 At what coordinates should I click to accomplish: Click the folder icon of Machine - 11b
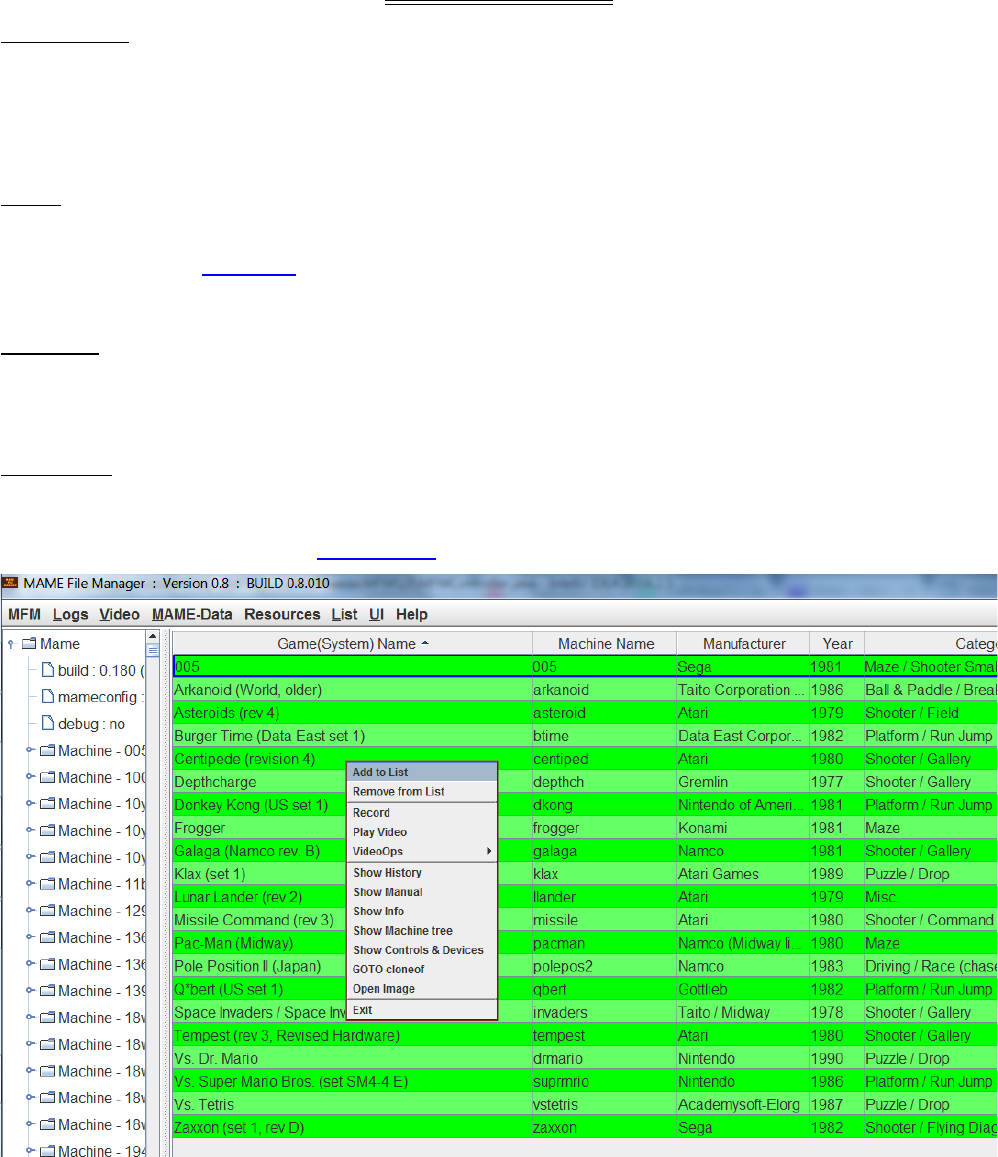click(x=48, y=884)
